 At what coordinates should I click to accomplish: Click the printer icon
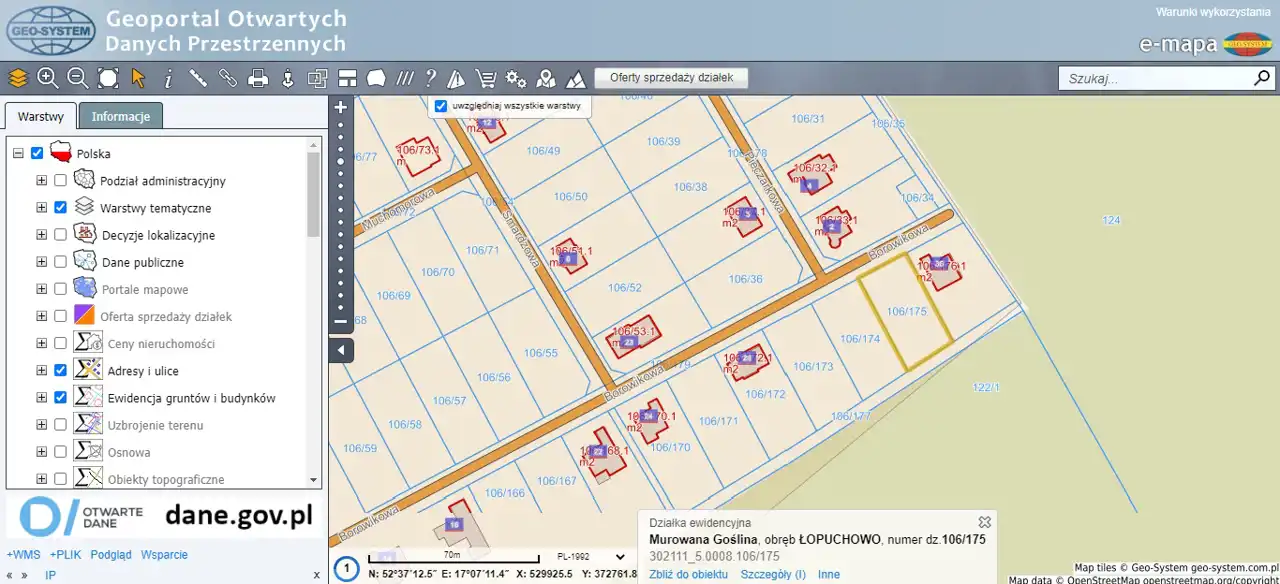(258, 78)
